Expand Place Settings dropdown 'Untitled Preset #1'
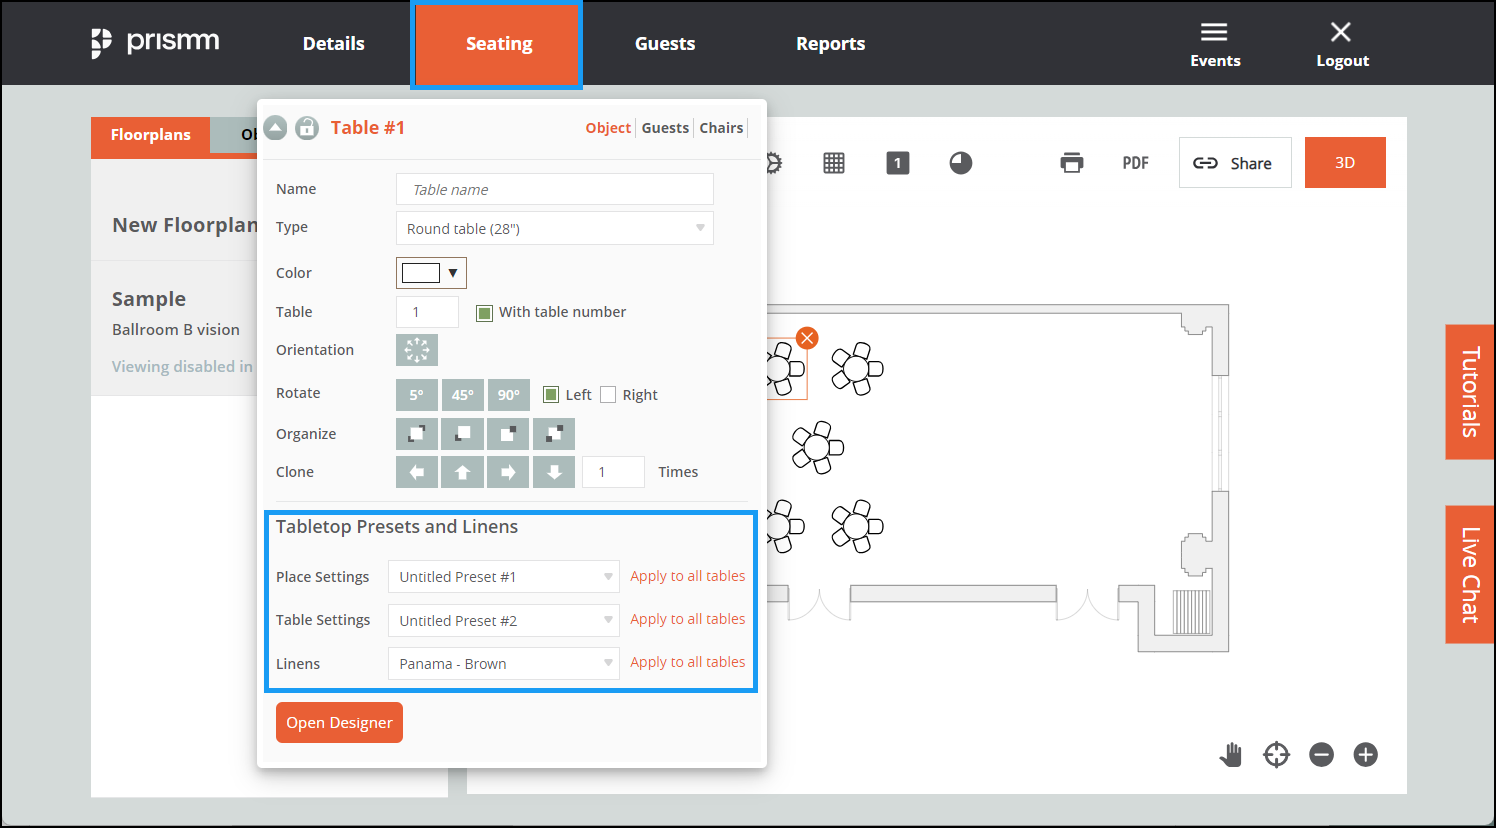The width and height of the screenshot is (1496, 828). click(x=504, y=577)
